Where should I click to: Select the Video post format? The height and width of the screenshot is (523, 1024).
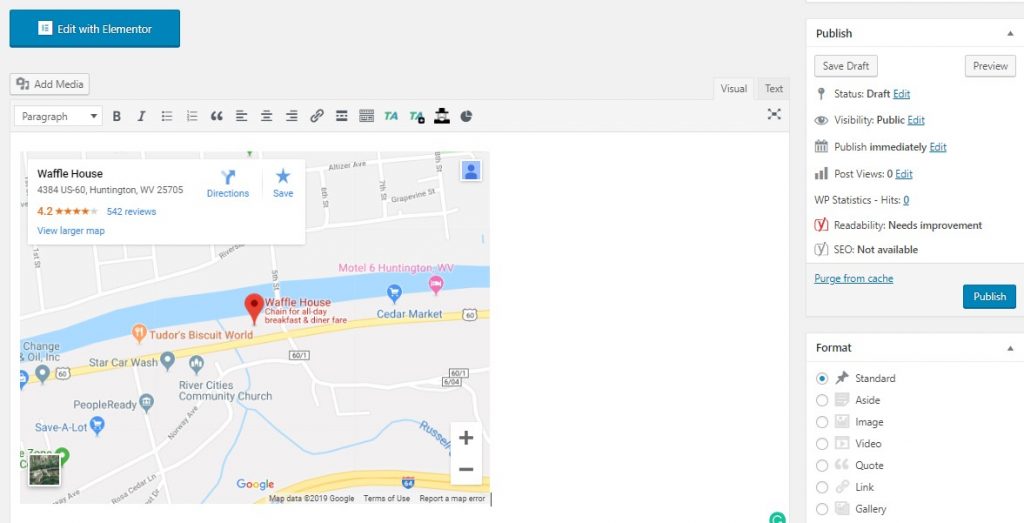coord(822,443)
